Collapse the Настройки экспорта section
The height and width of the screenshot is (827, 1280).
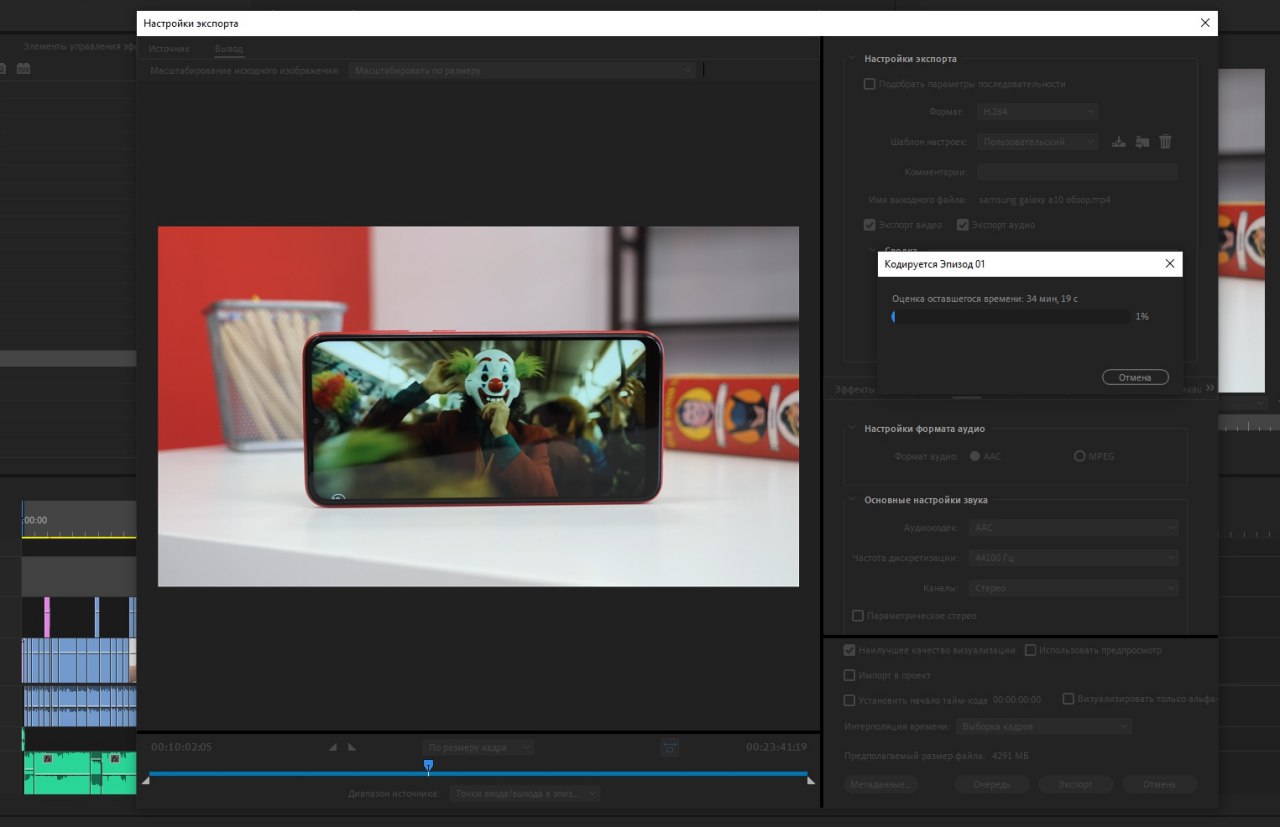click(852, 59)
